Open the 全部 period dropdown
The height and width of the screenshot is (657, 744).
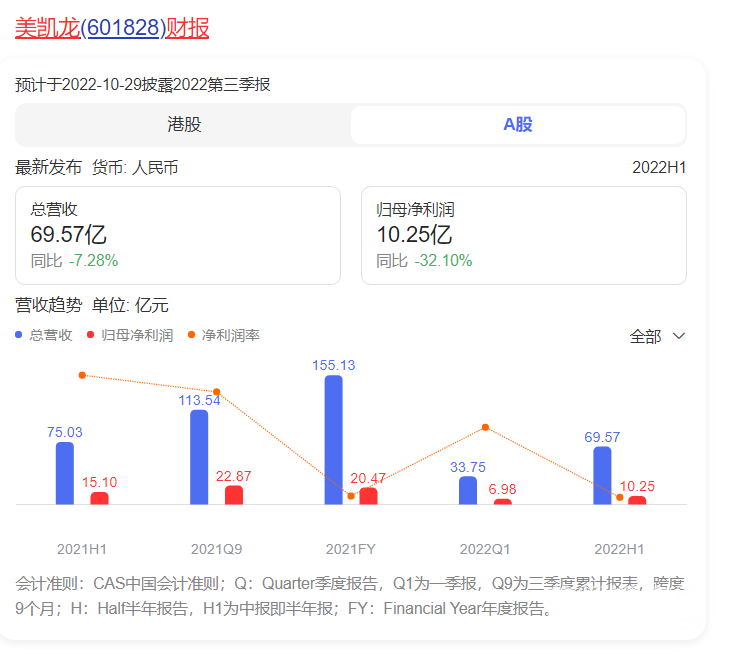[x=657, y=336]
